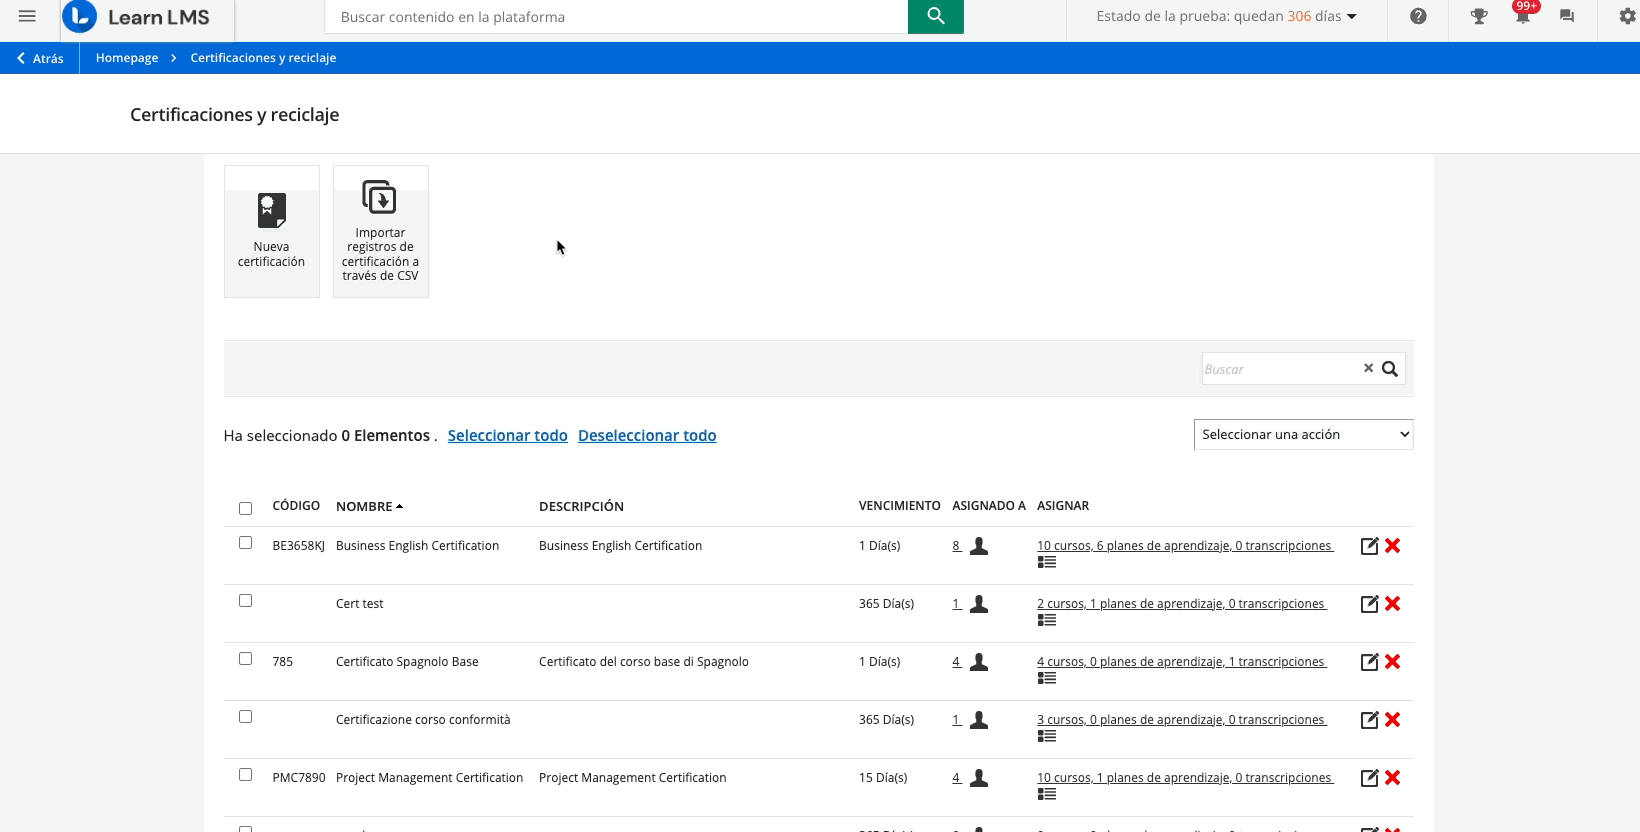This screenshot has height=832, width=1640.
Task: Edit Business English Certification with pencil icon
Action: (x=1370, y=546)
